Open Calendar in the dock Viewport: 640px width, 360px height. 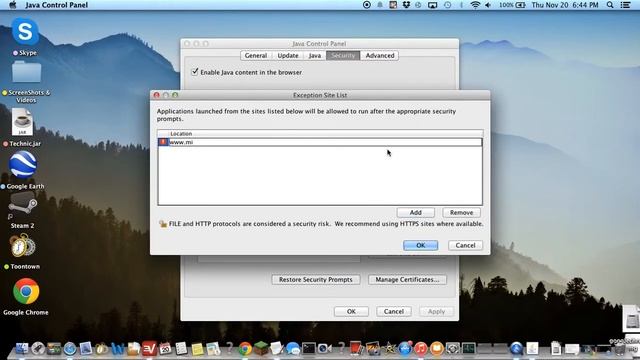165,348
